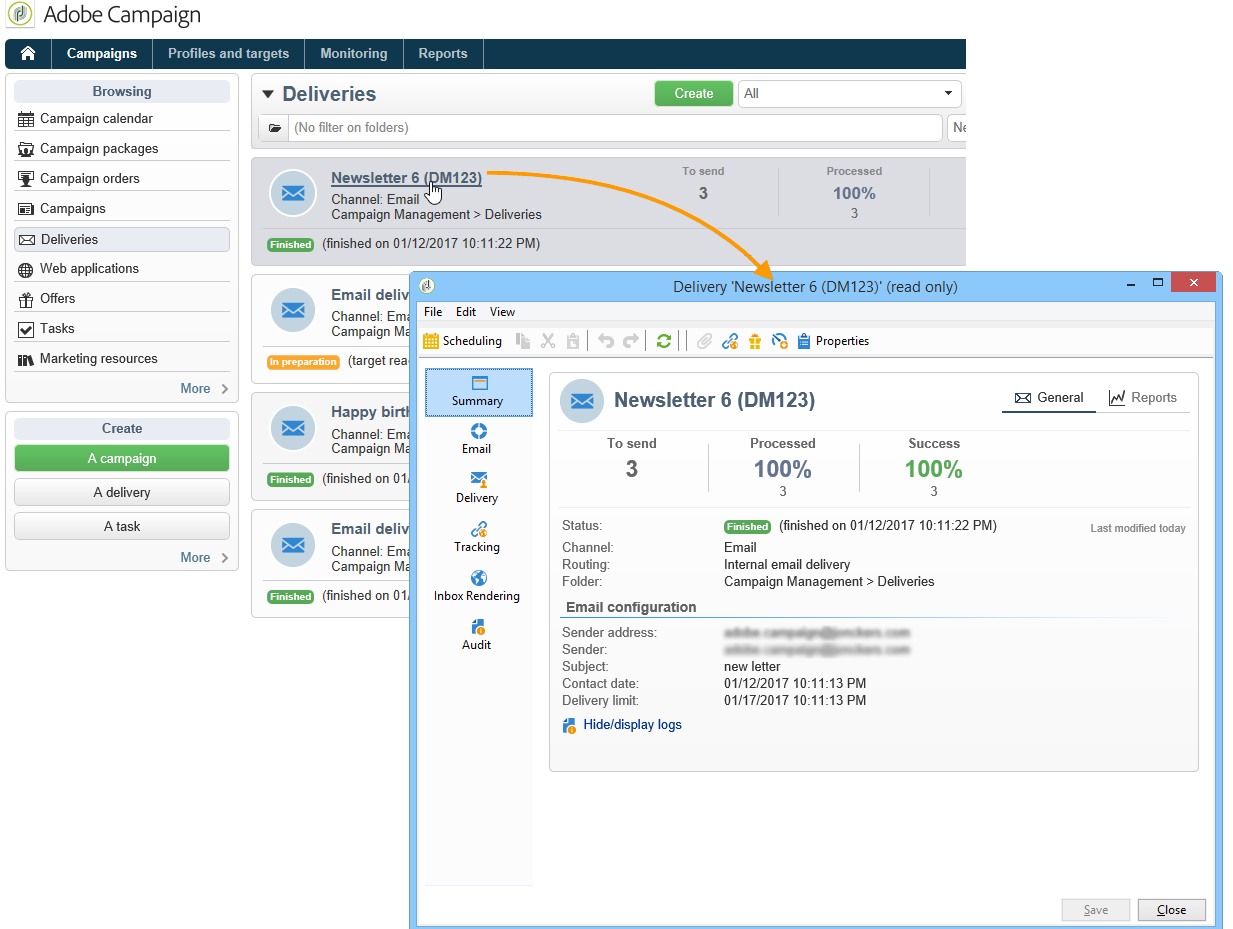This screenshot has width=1233, height=929.
Task: Click the Offers gift icon in sidebar
Action: tap(26, 299)
